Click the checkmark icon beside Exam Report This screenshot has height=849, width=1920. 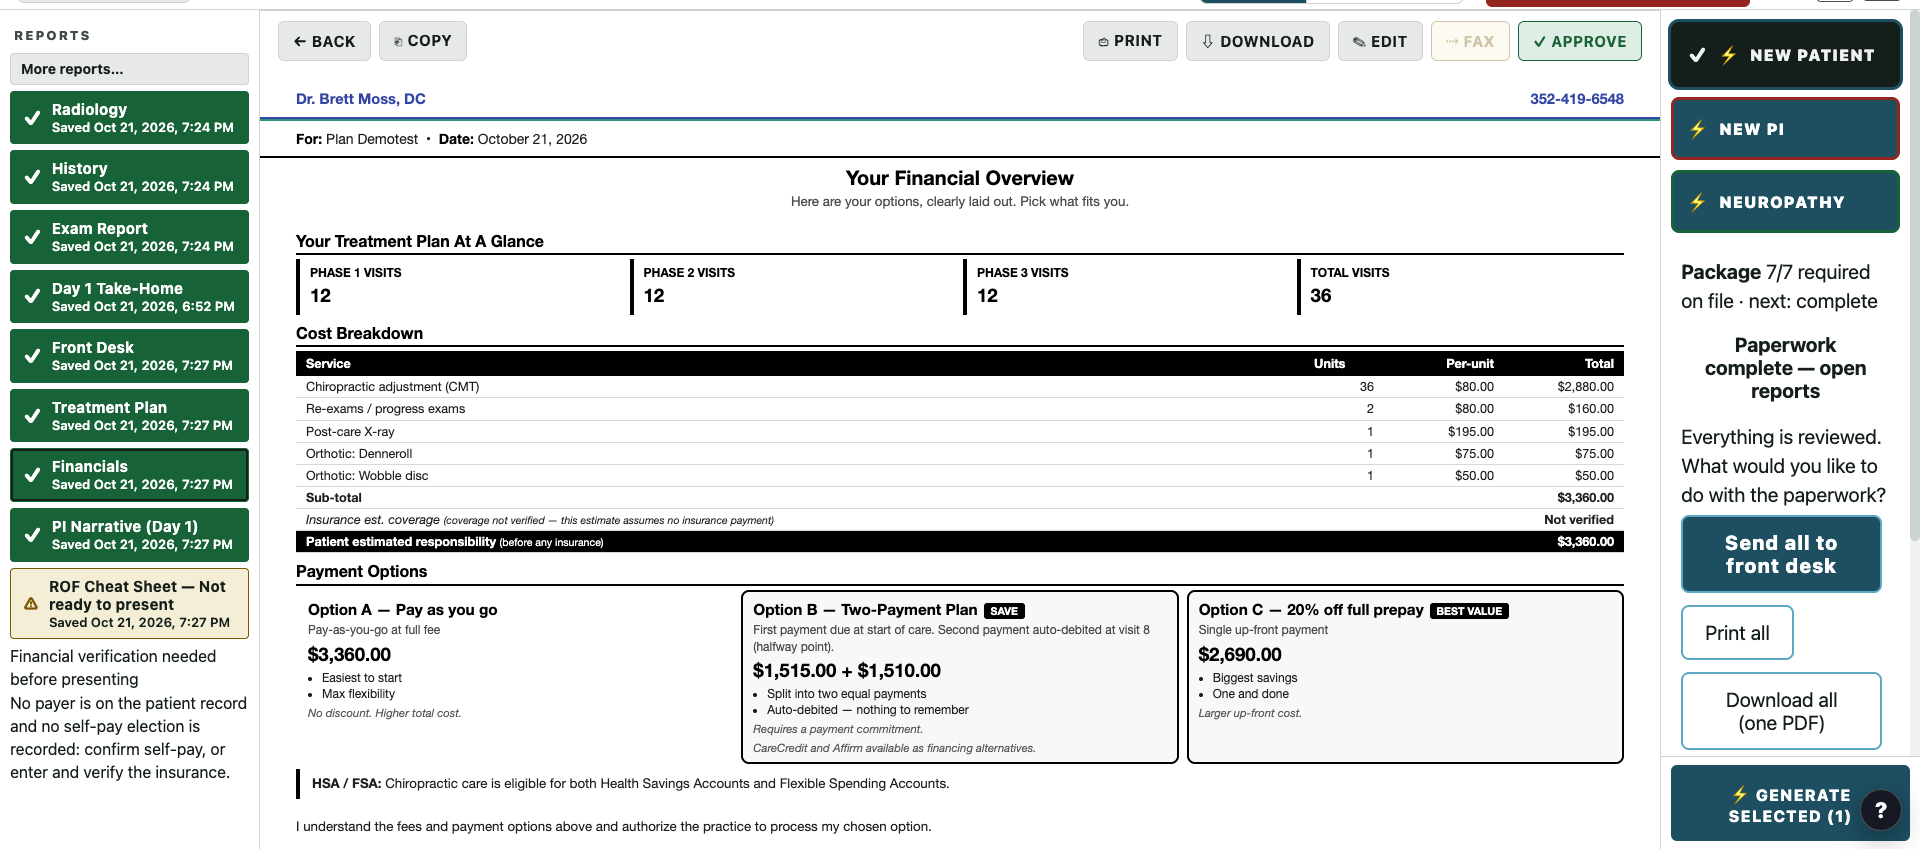(x=32, y=237)
